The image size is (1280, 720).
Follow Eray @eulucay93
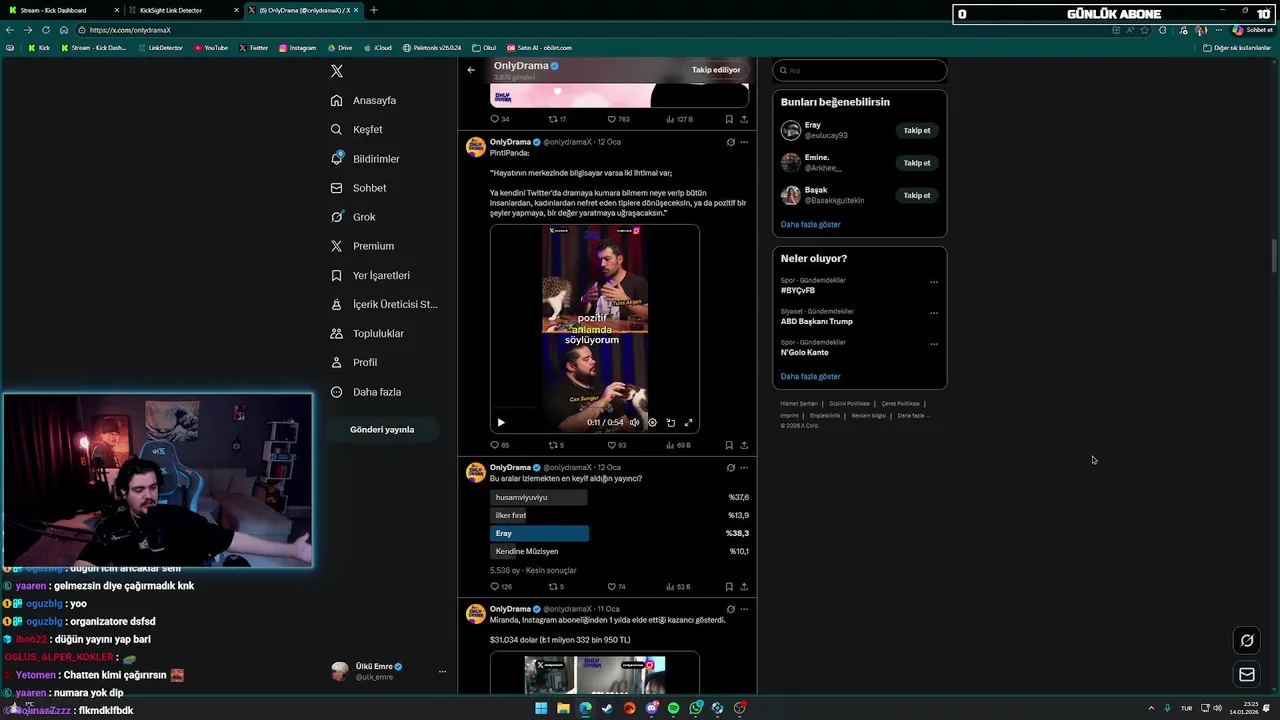pyautogui.click(x=917, y=130)
